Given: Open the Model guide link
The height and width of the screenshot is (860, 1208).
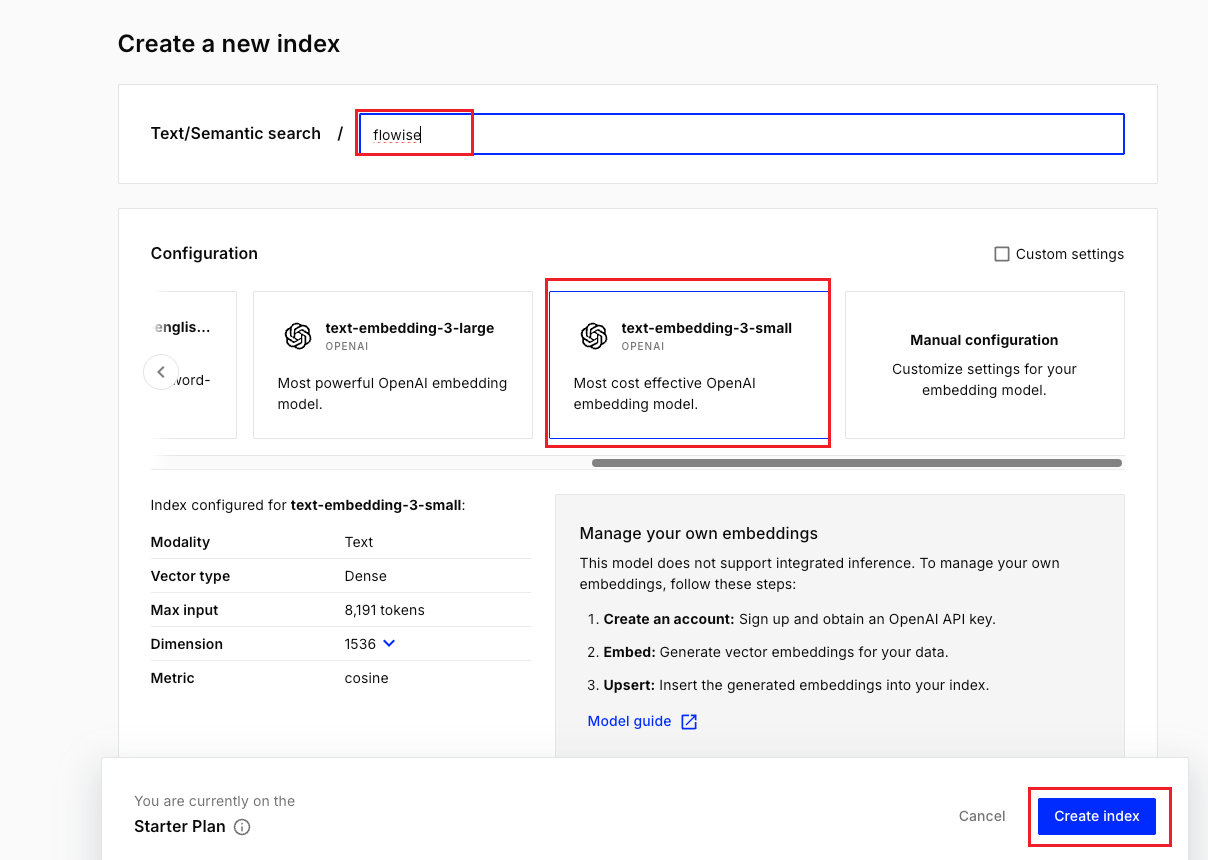Looking at the screenshot, I should [x=629, y=721].
